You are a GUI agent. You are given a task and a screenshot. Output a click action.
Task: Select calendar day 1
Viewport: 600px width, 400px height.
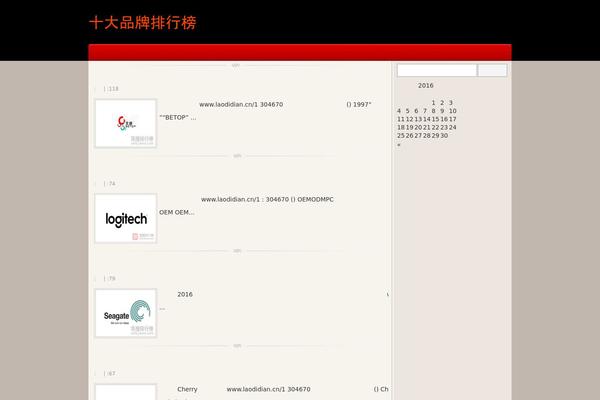pos(433,103)
